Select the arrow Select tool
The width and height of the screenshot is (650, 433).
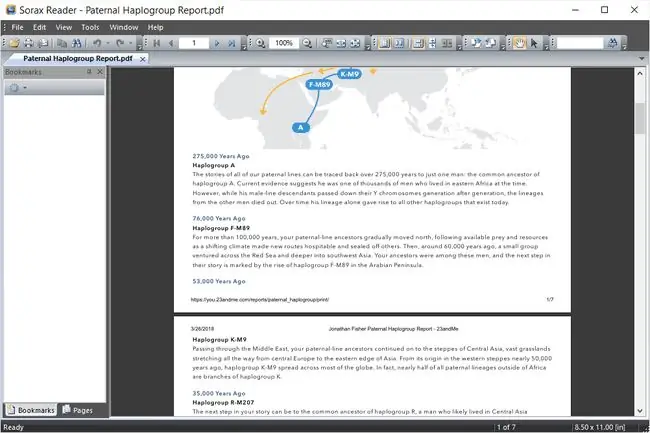pos(534,43)
